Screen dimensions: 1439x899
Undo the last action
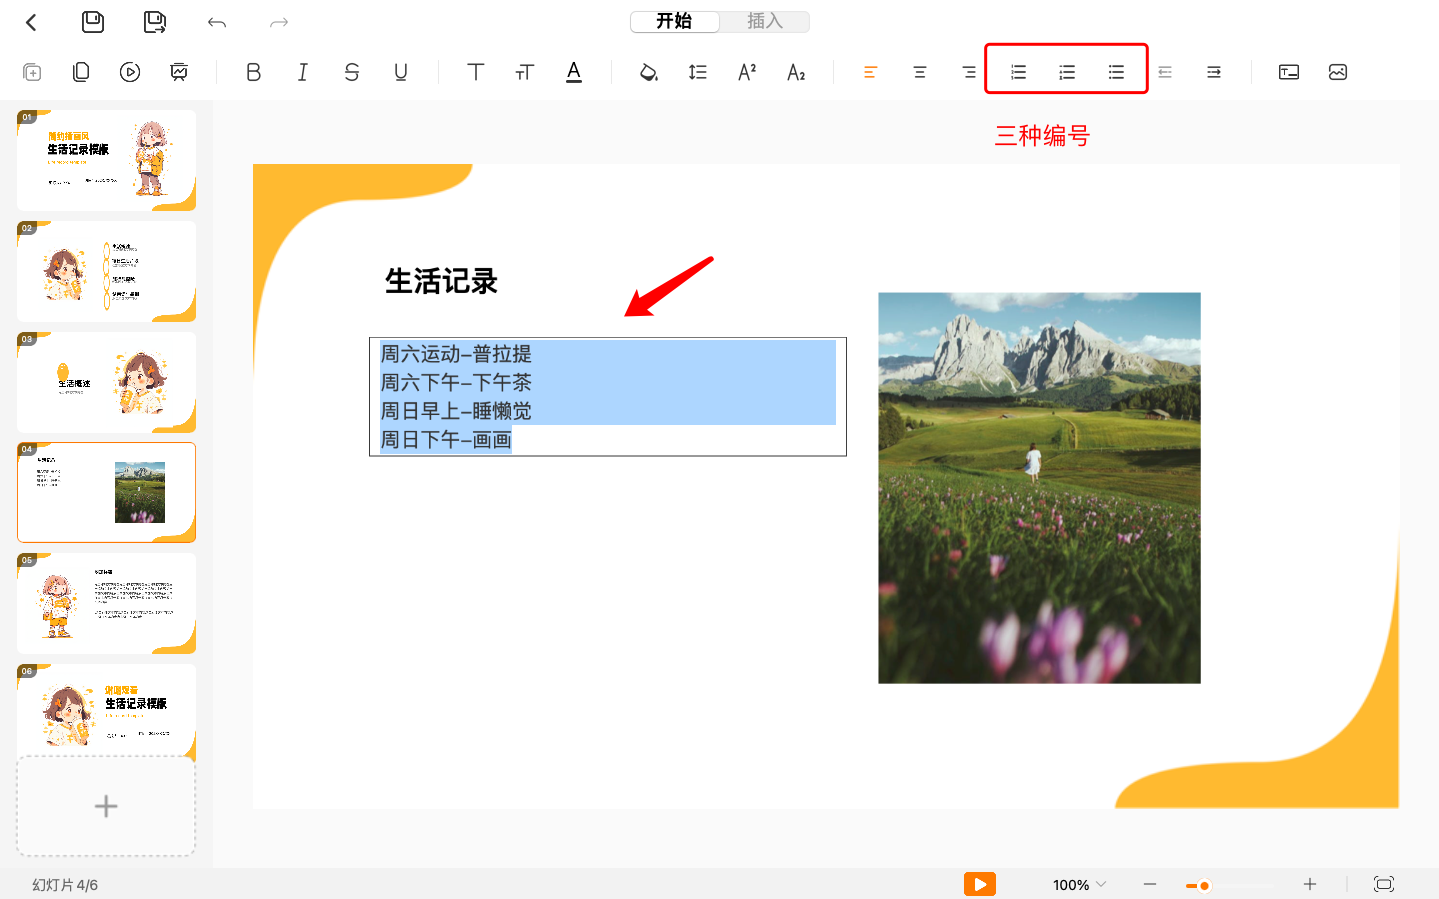[217, 21]
